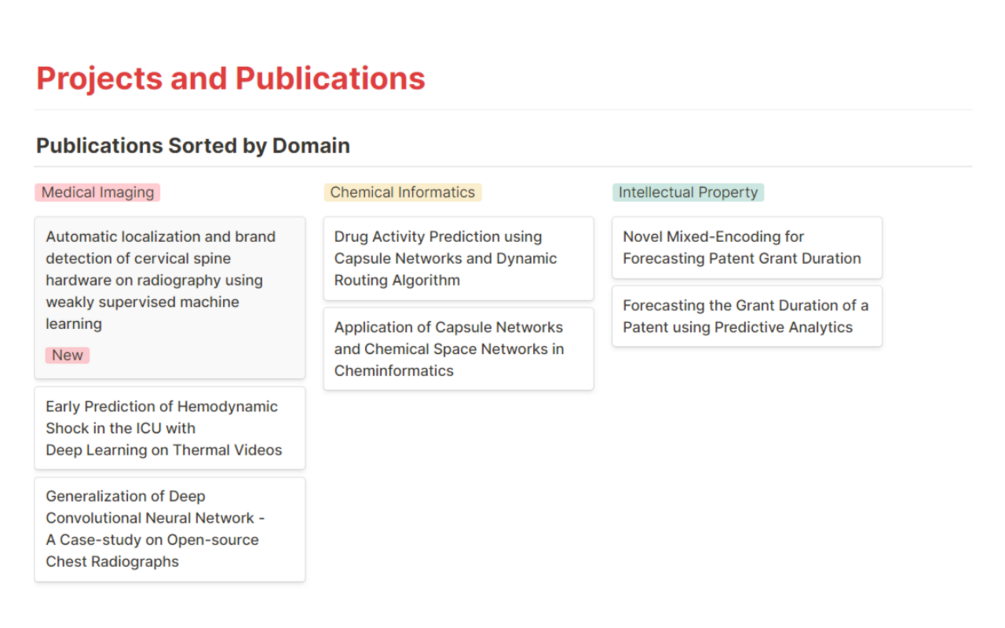The image size is (1005, 628).
Task: Open the cervical spine hardware detection publication card
Action: click(170, 297)
